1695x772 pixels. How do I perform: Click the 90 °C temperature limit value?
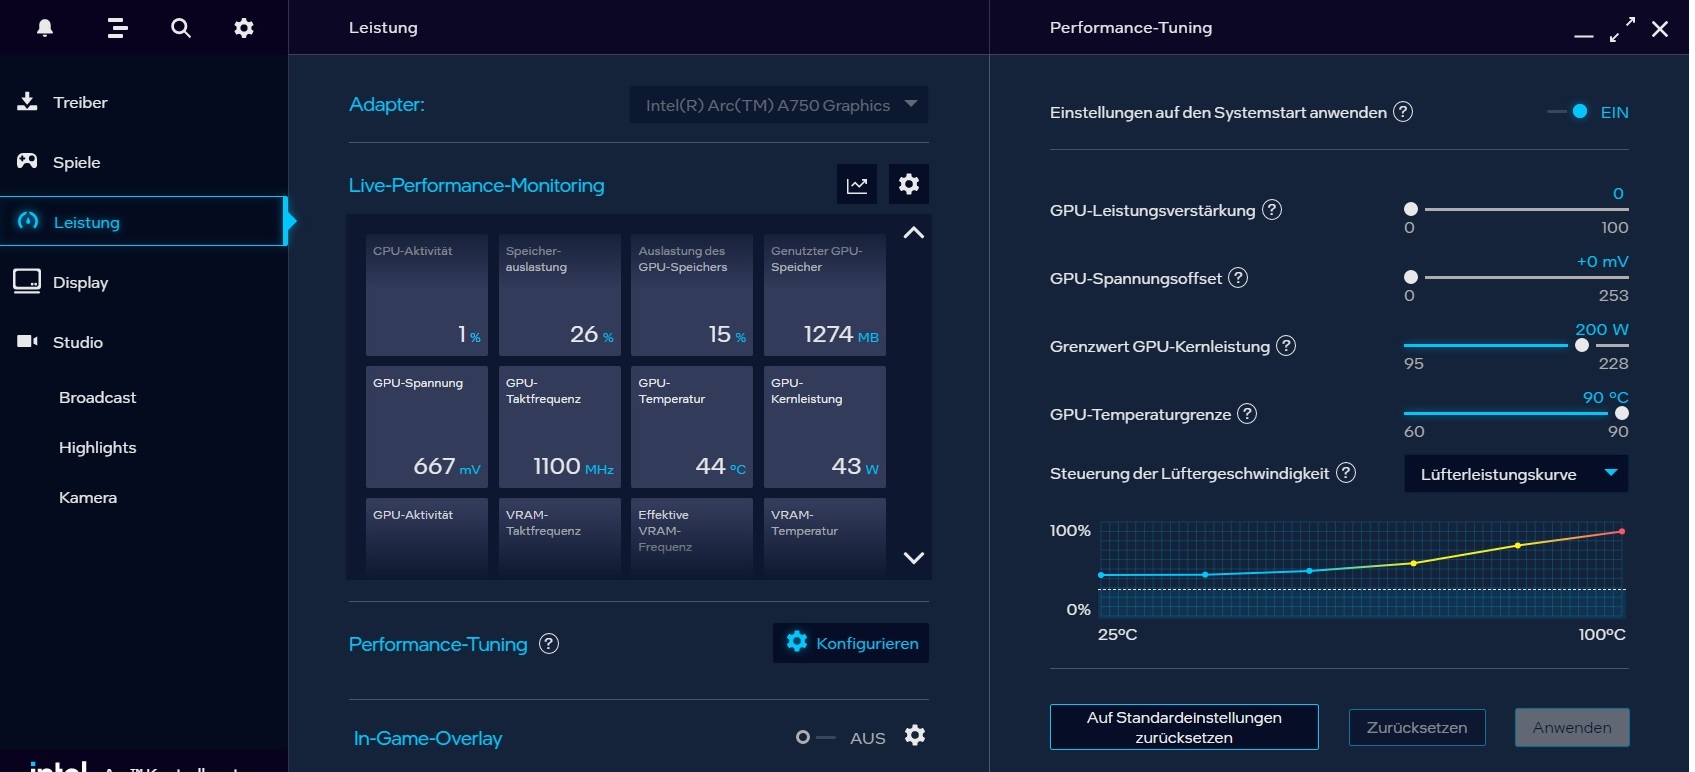pos(1606,397)
